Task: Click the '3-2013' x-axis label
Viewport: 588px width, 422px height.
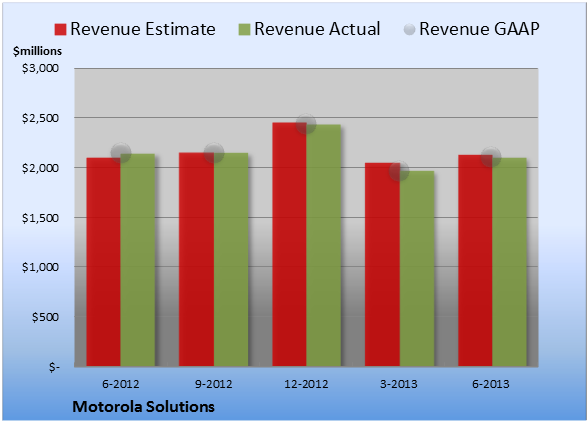Action: coord(399,384)
